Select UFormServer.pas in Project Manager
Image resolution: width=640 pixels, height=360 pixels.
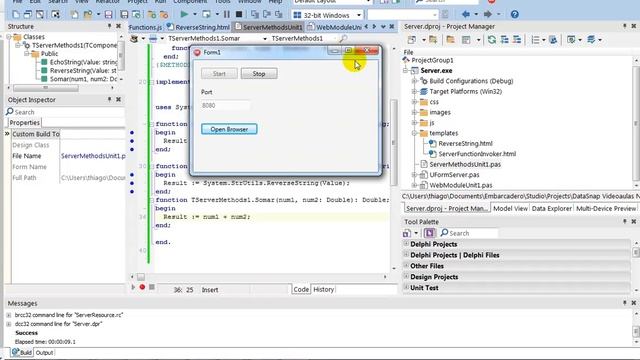click(454, 175)
